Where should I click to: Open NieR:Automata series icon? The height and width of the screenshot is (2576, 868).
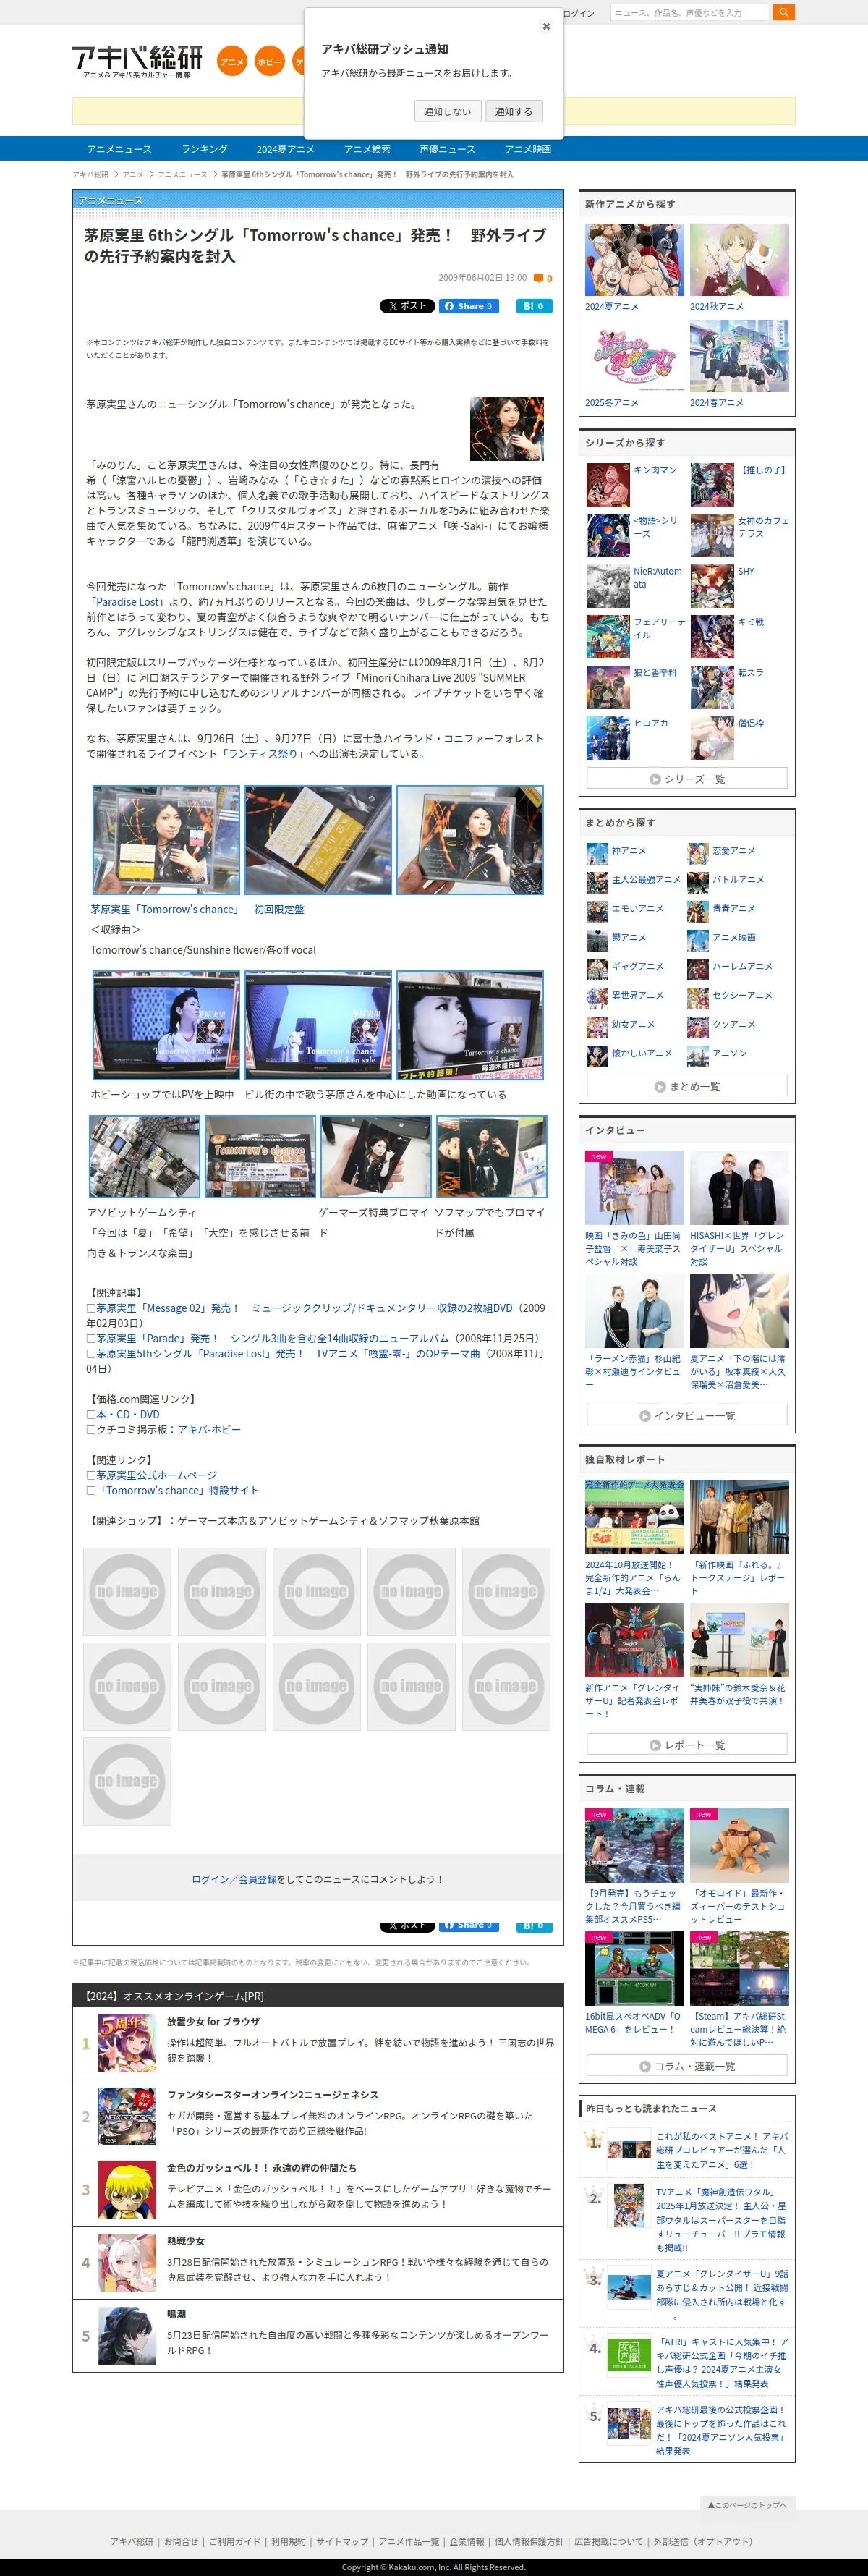pyautogui.click(x=608, y=586)
